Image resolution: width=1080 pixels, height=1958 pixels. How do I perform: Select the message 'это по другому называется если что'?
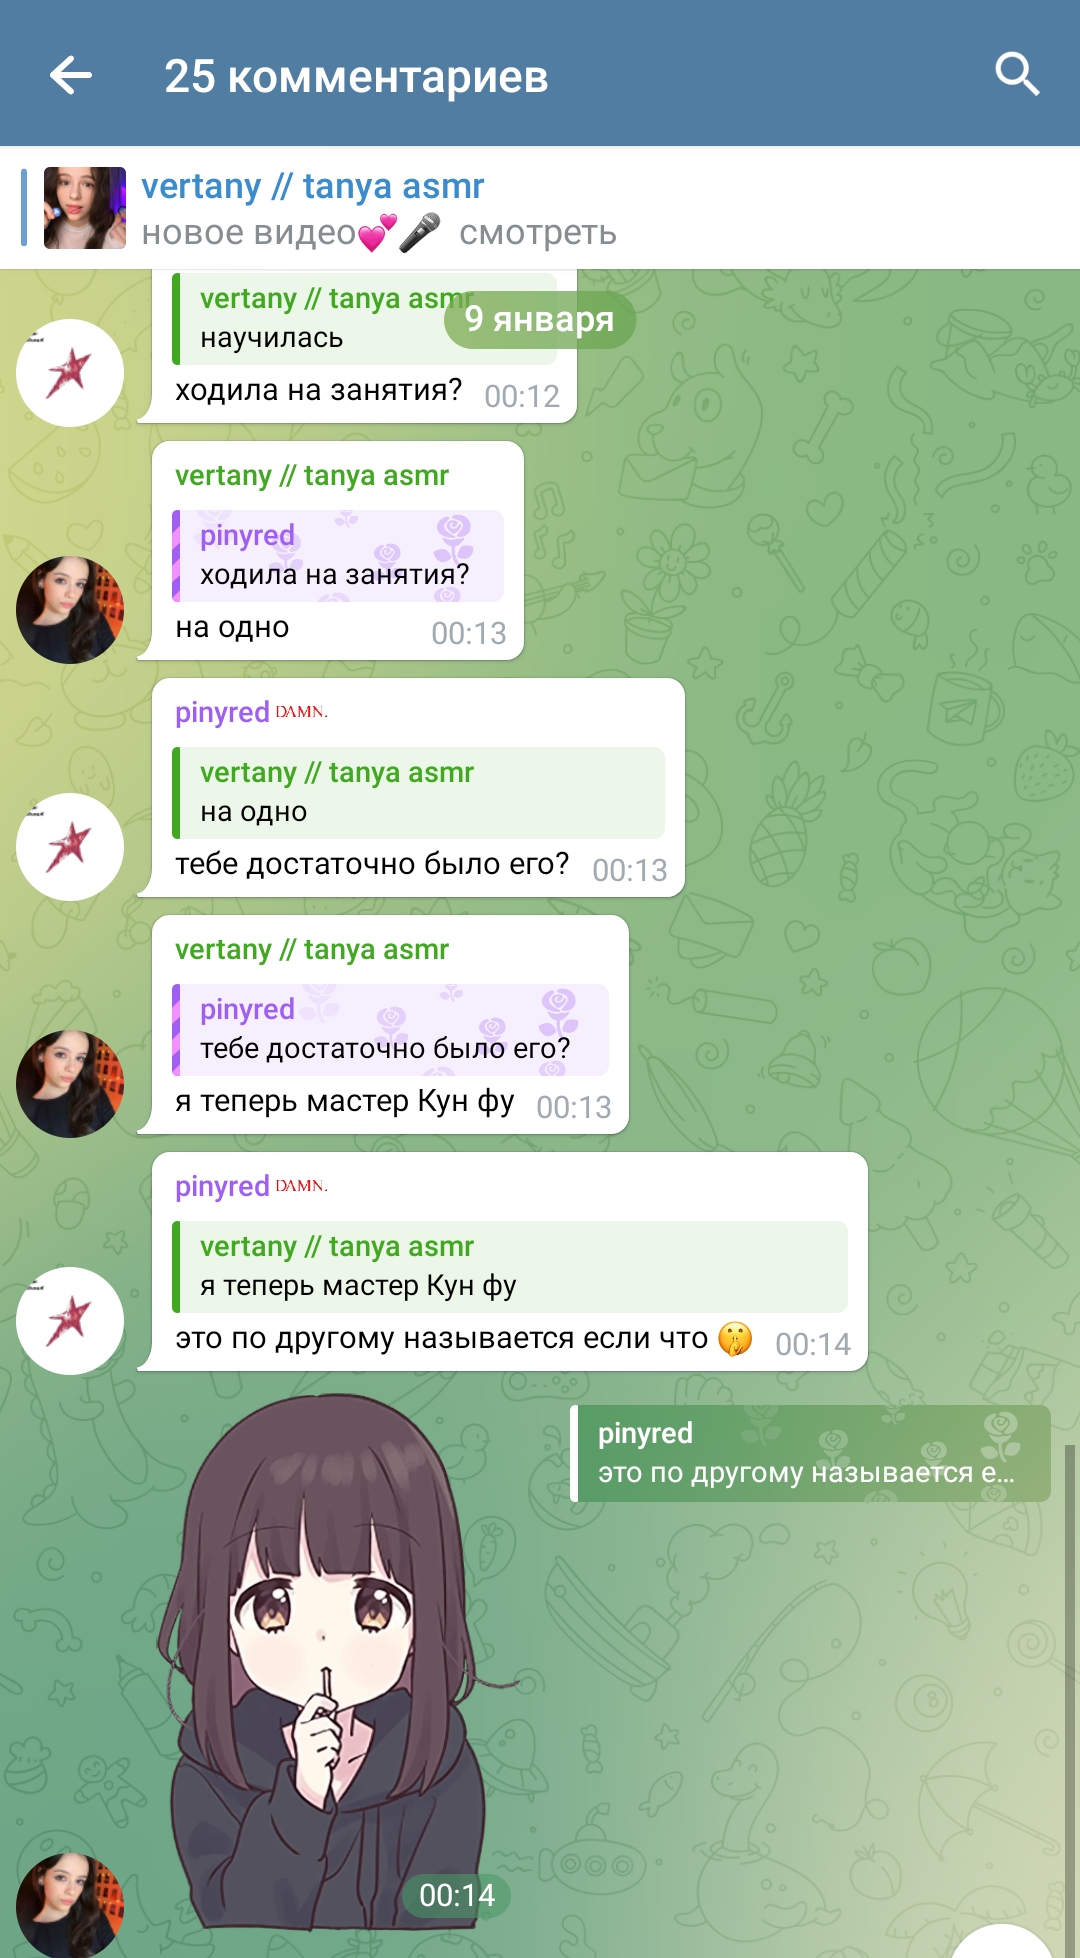click(x=441, y=1338)
